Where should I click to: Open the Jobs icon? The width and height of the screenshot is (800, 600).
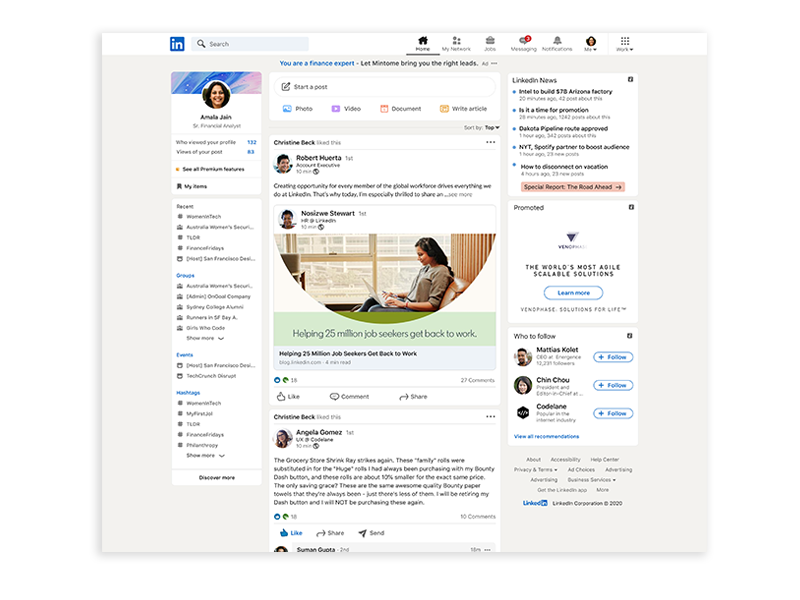pos(490,40)
